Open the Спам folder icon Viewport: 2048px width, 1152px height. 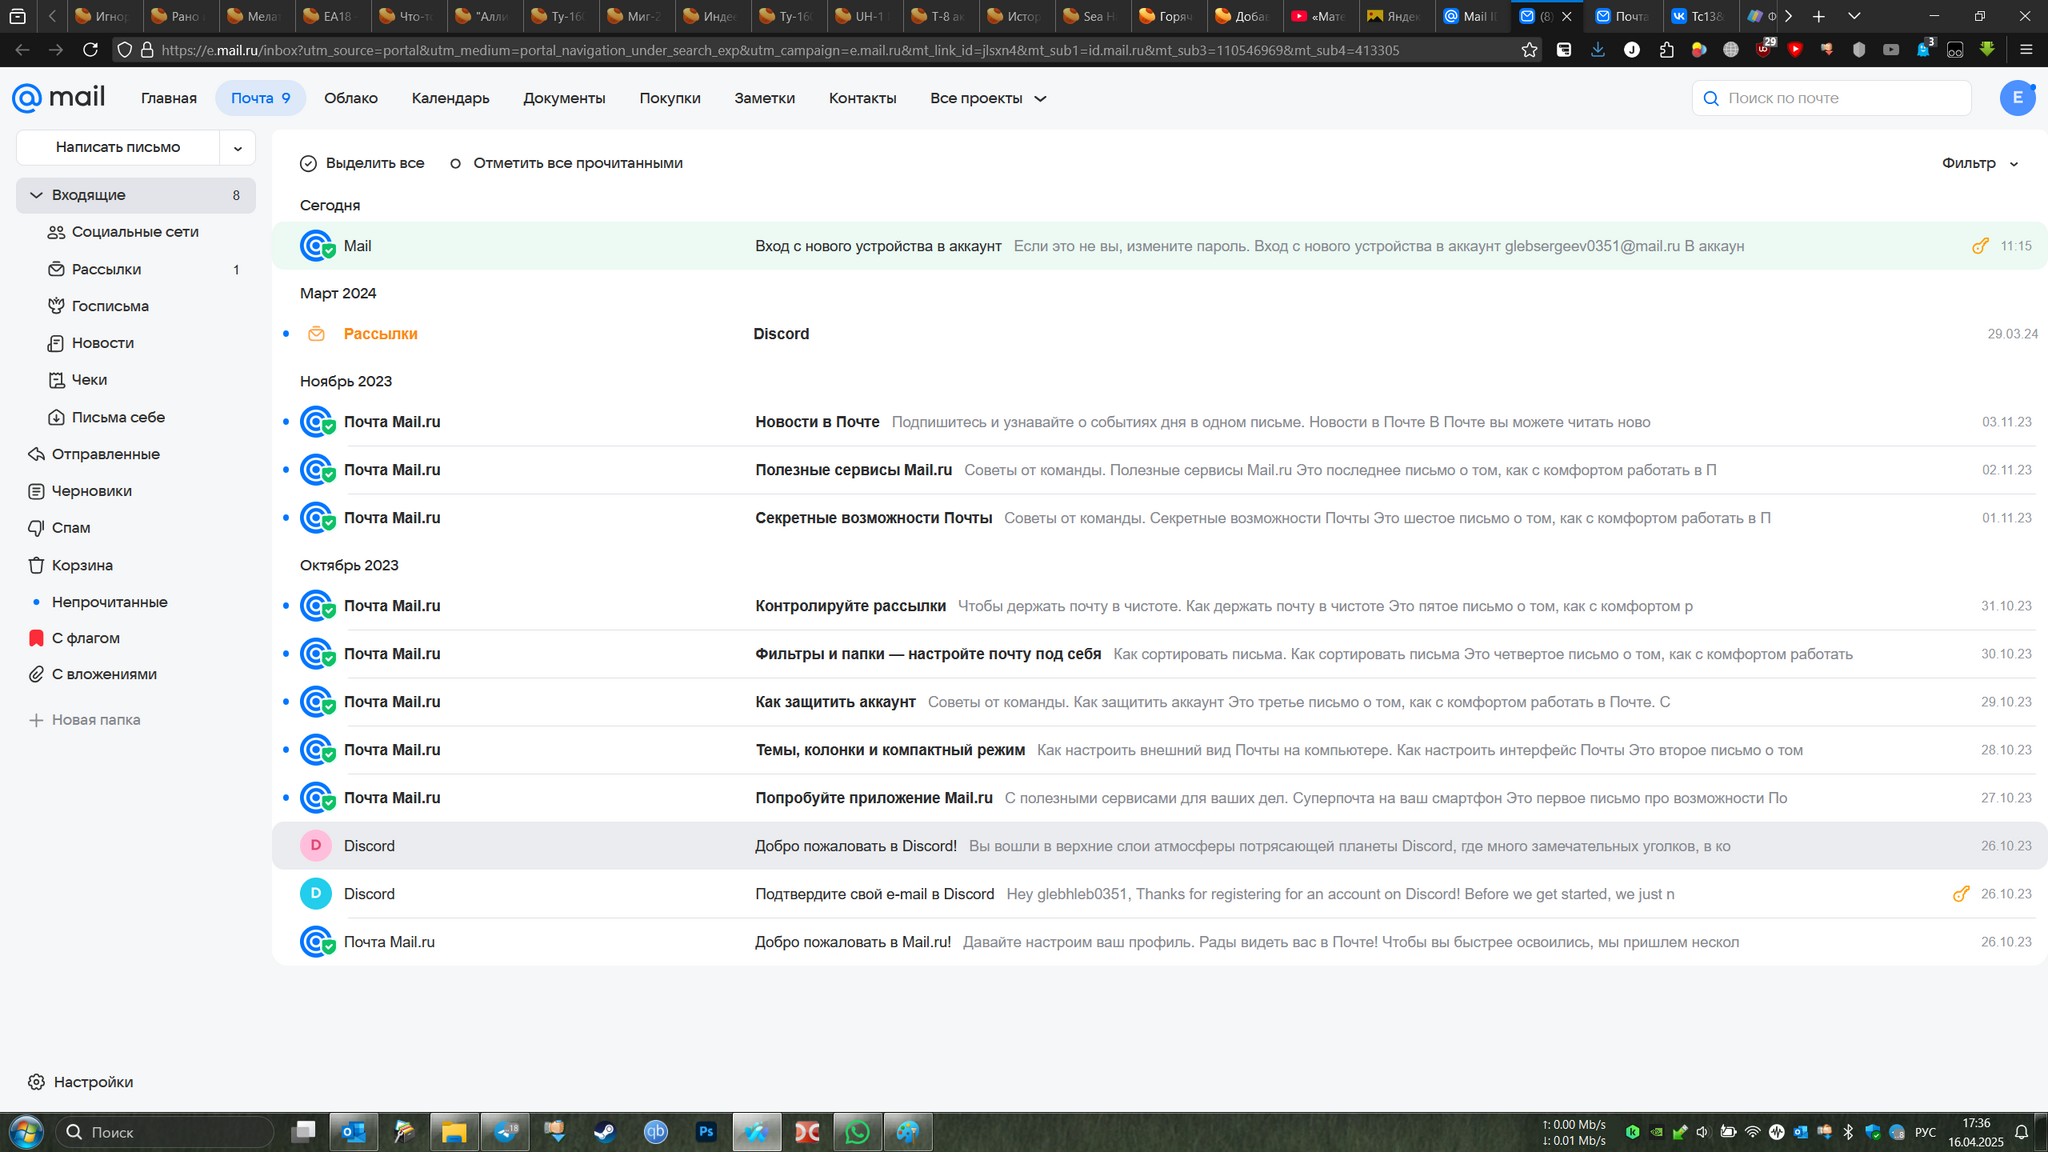(x=36, y=528)
